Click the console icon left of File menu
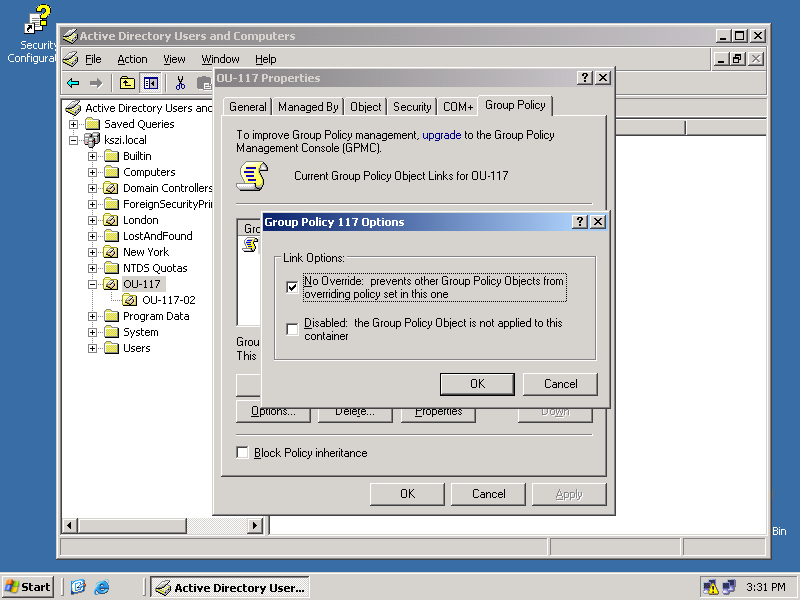Image resolution: width=800 pixels, height=600 pixels. click(71, 59)
